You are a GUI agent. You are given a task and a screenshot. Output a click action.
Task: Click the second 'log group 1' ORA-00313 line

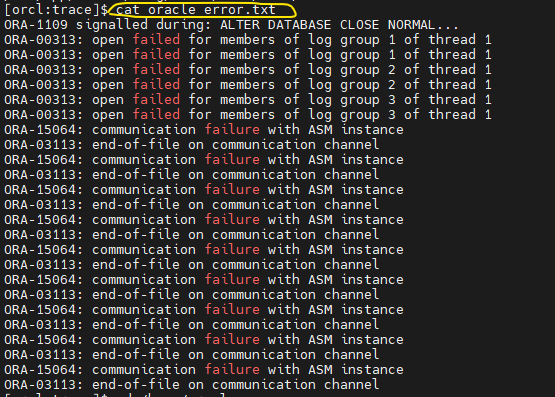pyautogui.click(x=248, y=55)
